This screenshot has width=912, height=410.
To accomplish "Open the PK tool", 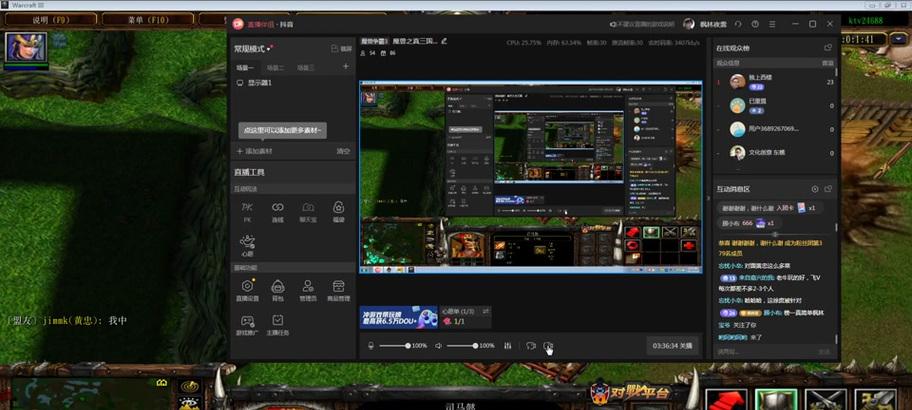I will (x=247, y=212).
